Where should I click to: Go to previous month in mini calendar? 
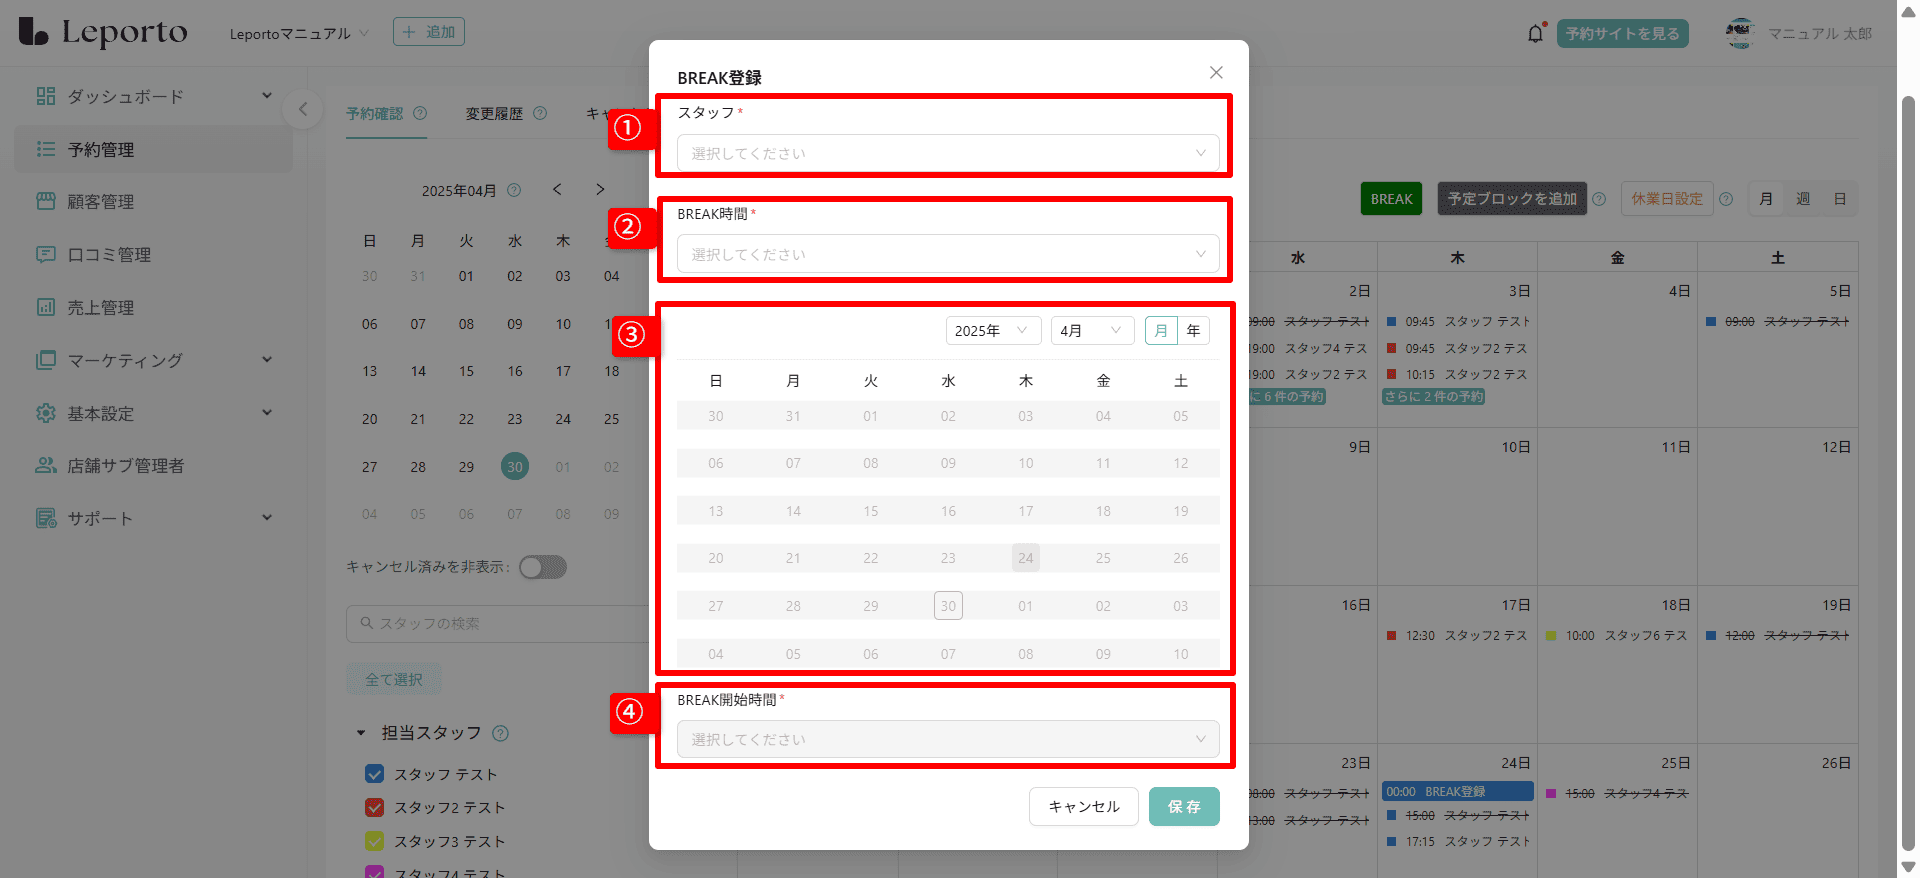557,189
